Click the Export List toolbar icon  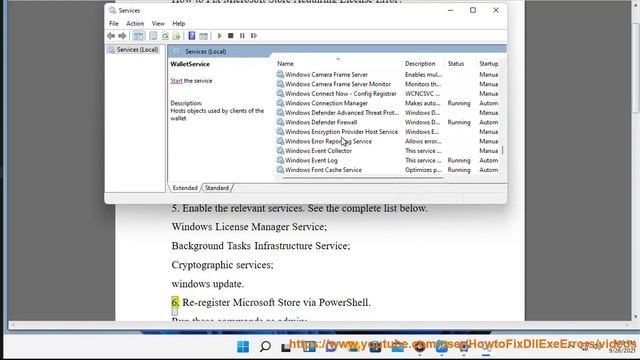click(x=176, y=36)
